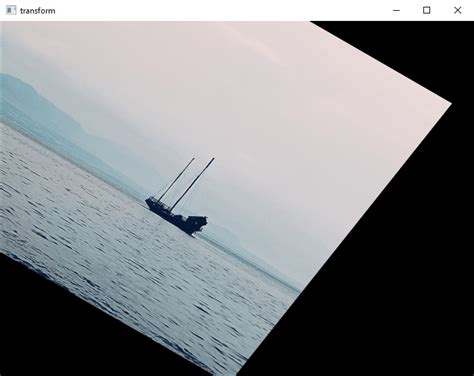
Task: Click the window icon beside the transform title
Action: click(11, 10)
